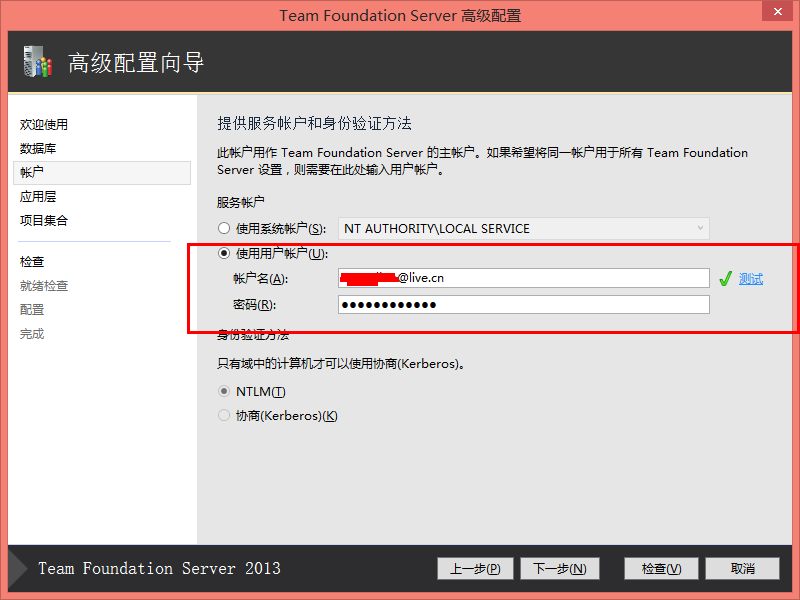The image size is (800, 600).
Task: Select the 使用系统帐户 radio button
Action: click(x=223, y=228)
